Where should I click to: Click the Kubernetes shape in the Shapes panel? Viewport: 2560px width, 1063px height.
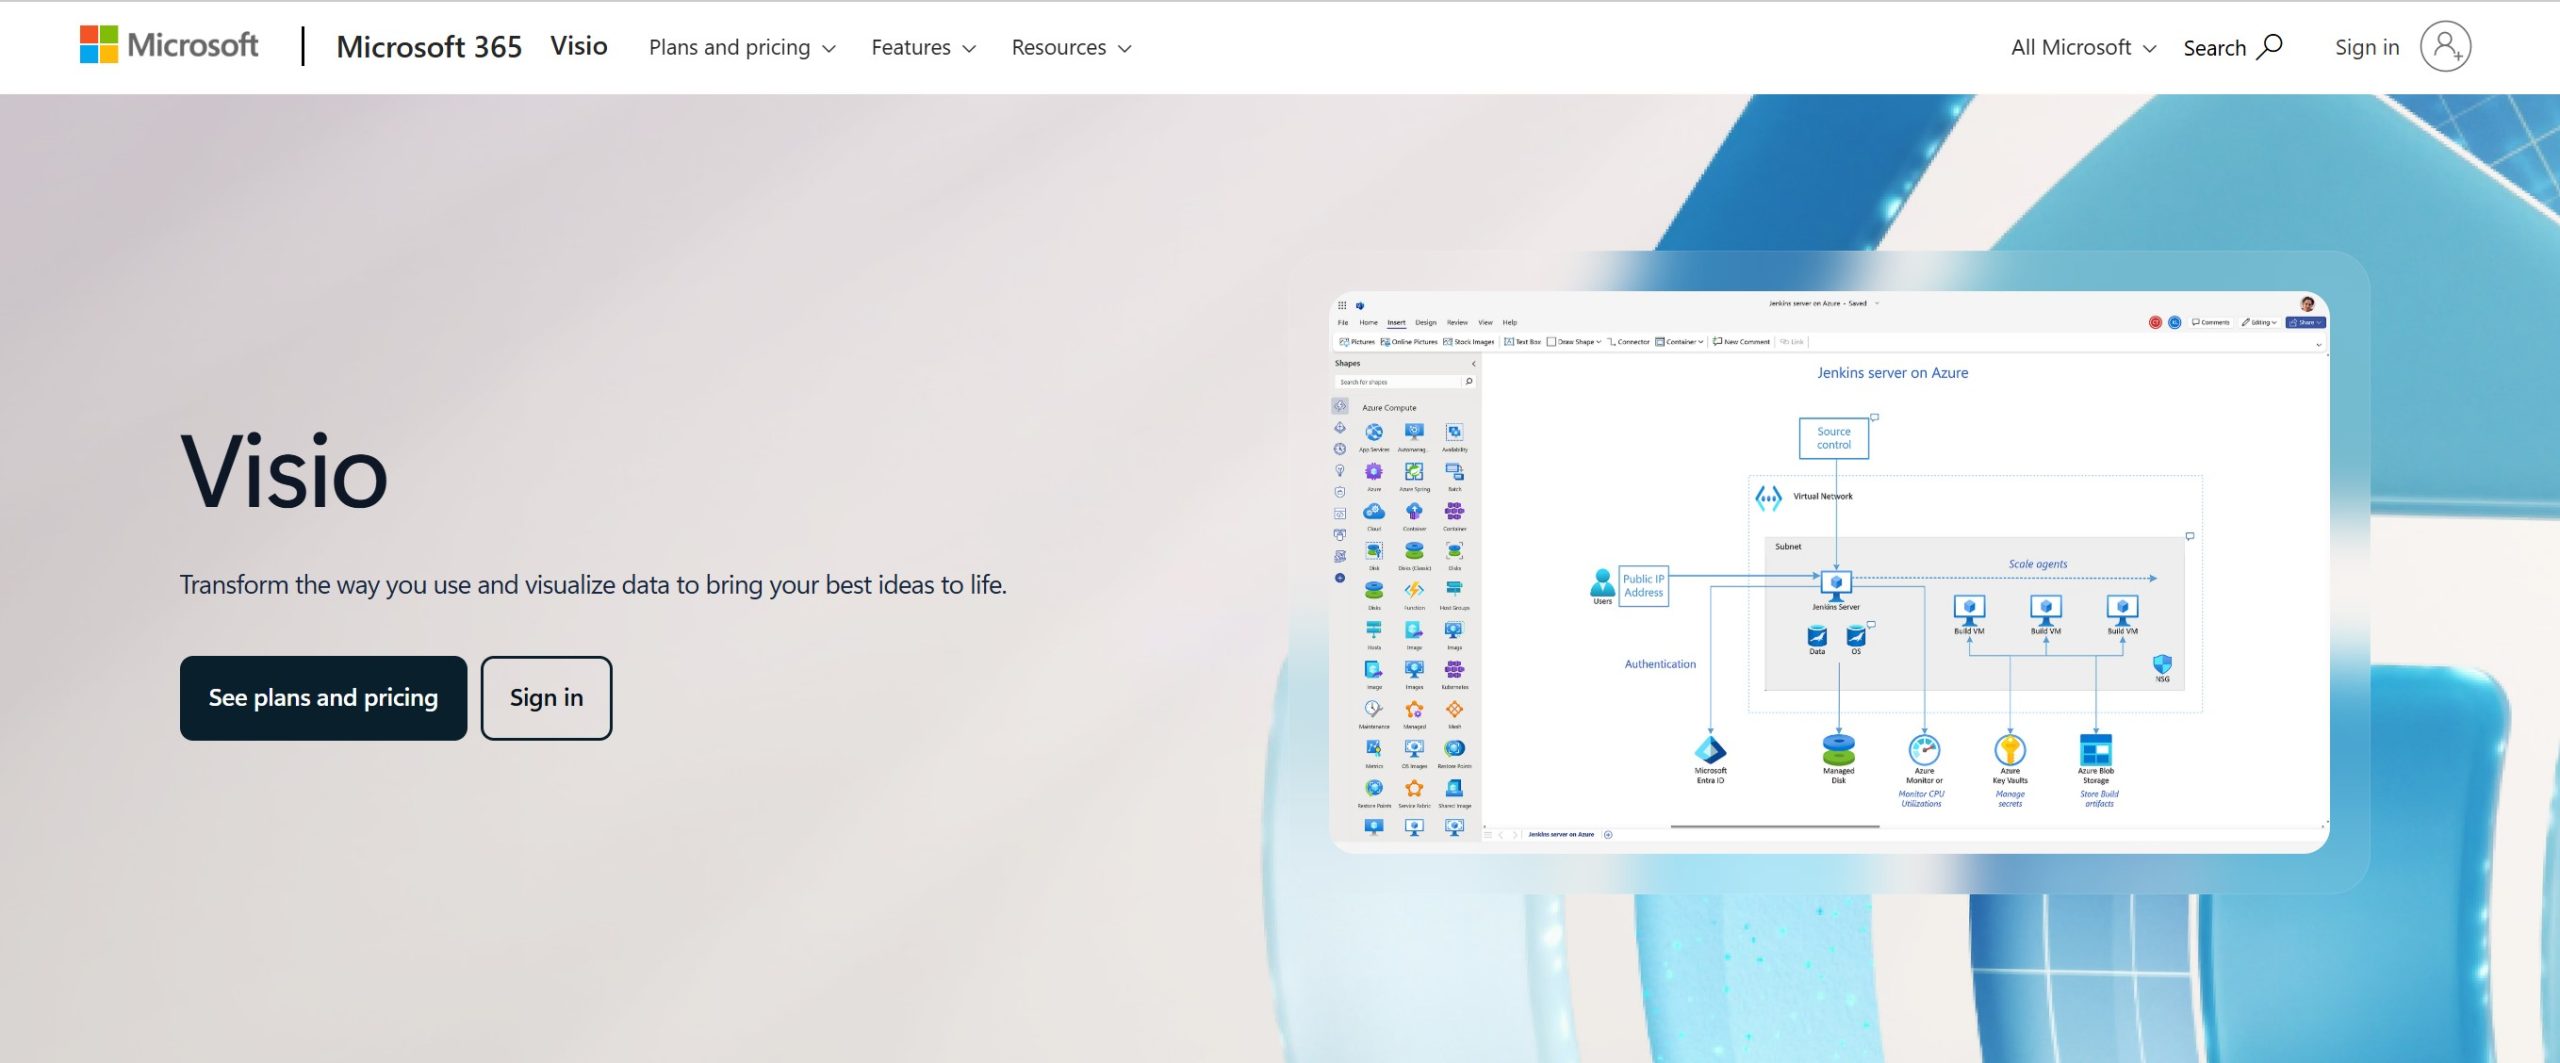[1454, 670]
